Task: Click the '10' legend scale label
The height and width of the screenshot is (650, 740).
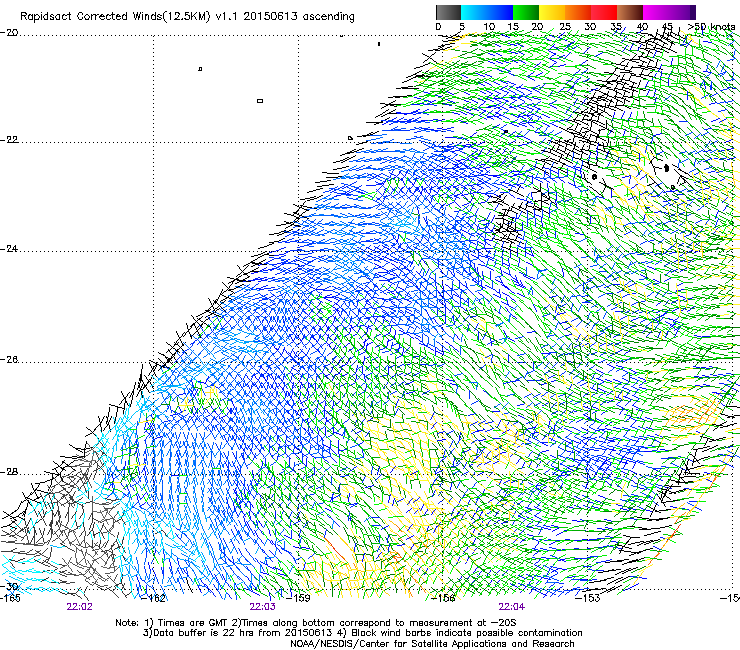Action: 489,27
